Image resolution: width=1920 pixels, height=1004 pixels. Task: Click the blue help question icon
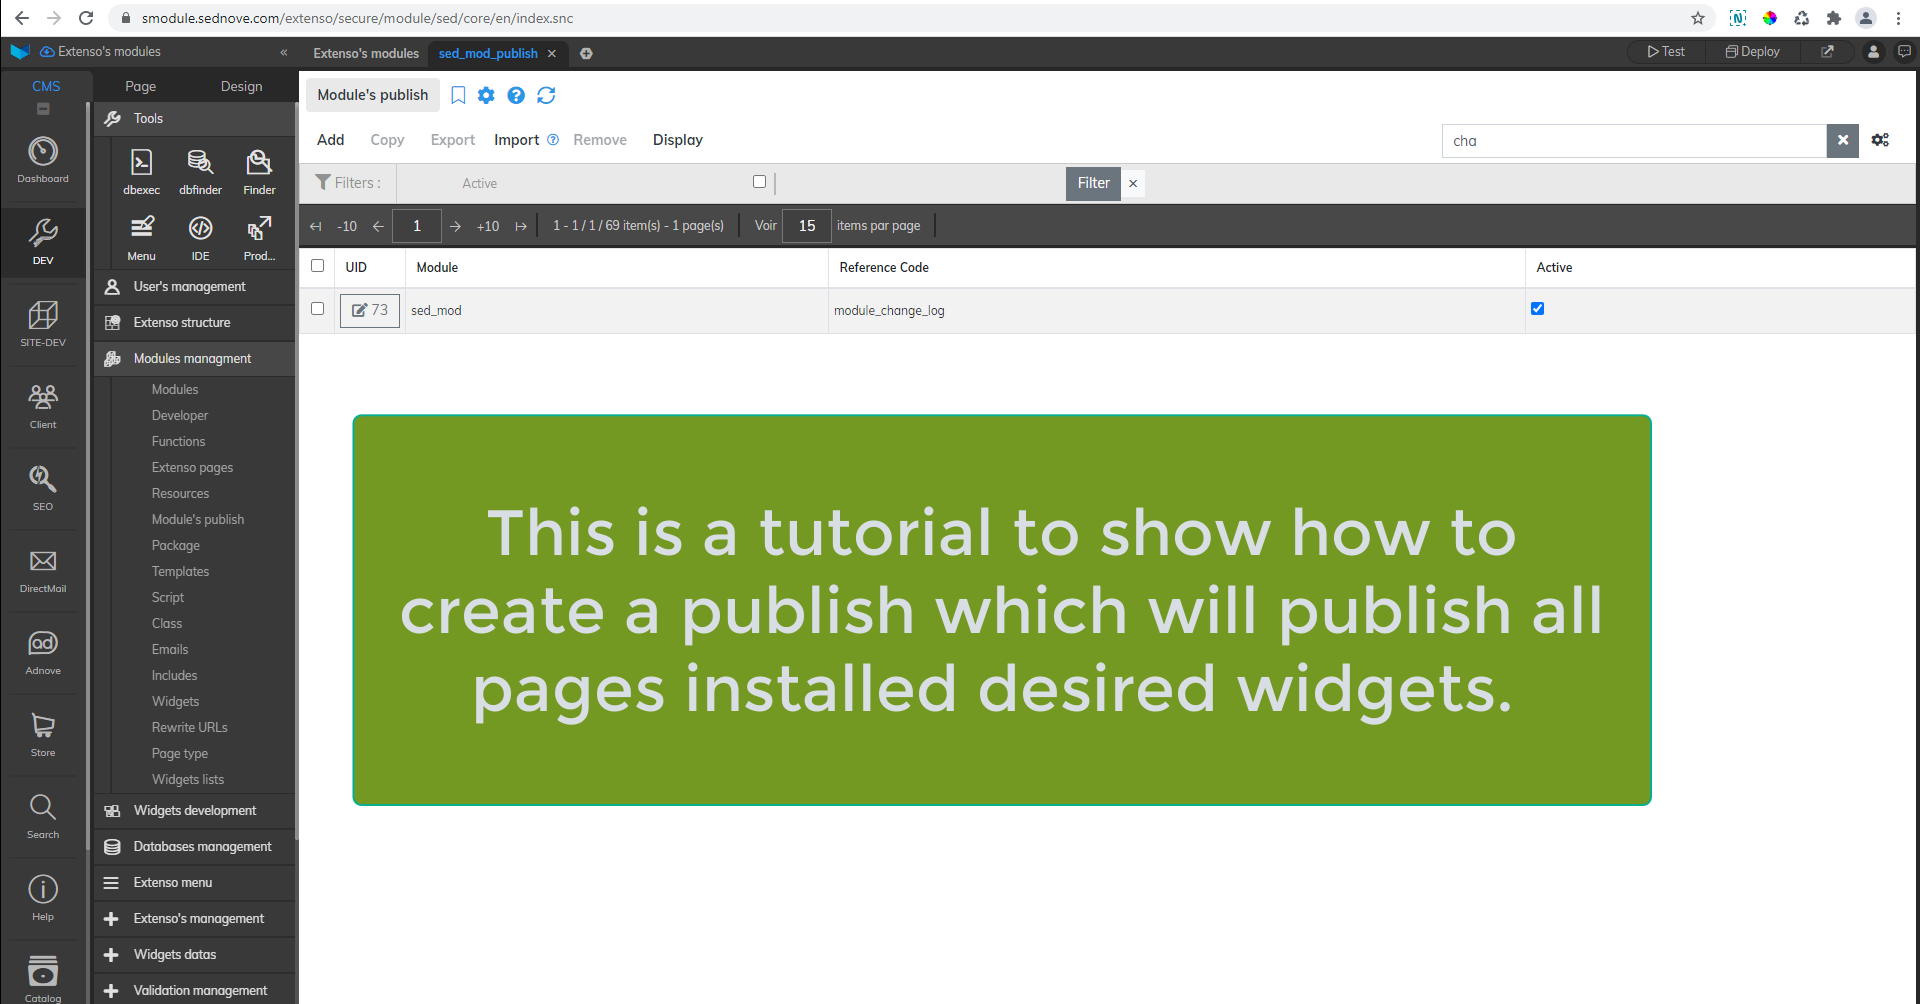516,95
